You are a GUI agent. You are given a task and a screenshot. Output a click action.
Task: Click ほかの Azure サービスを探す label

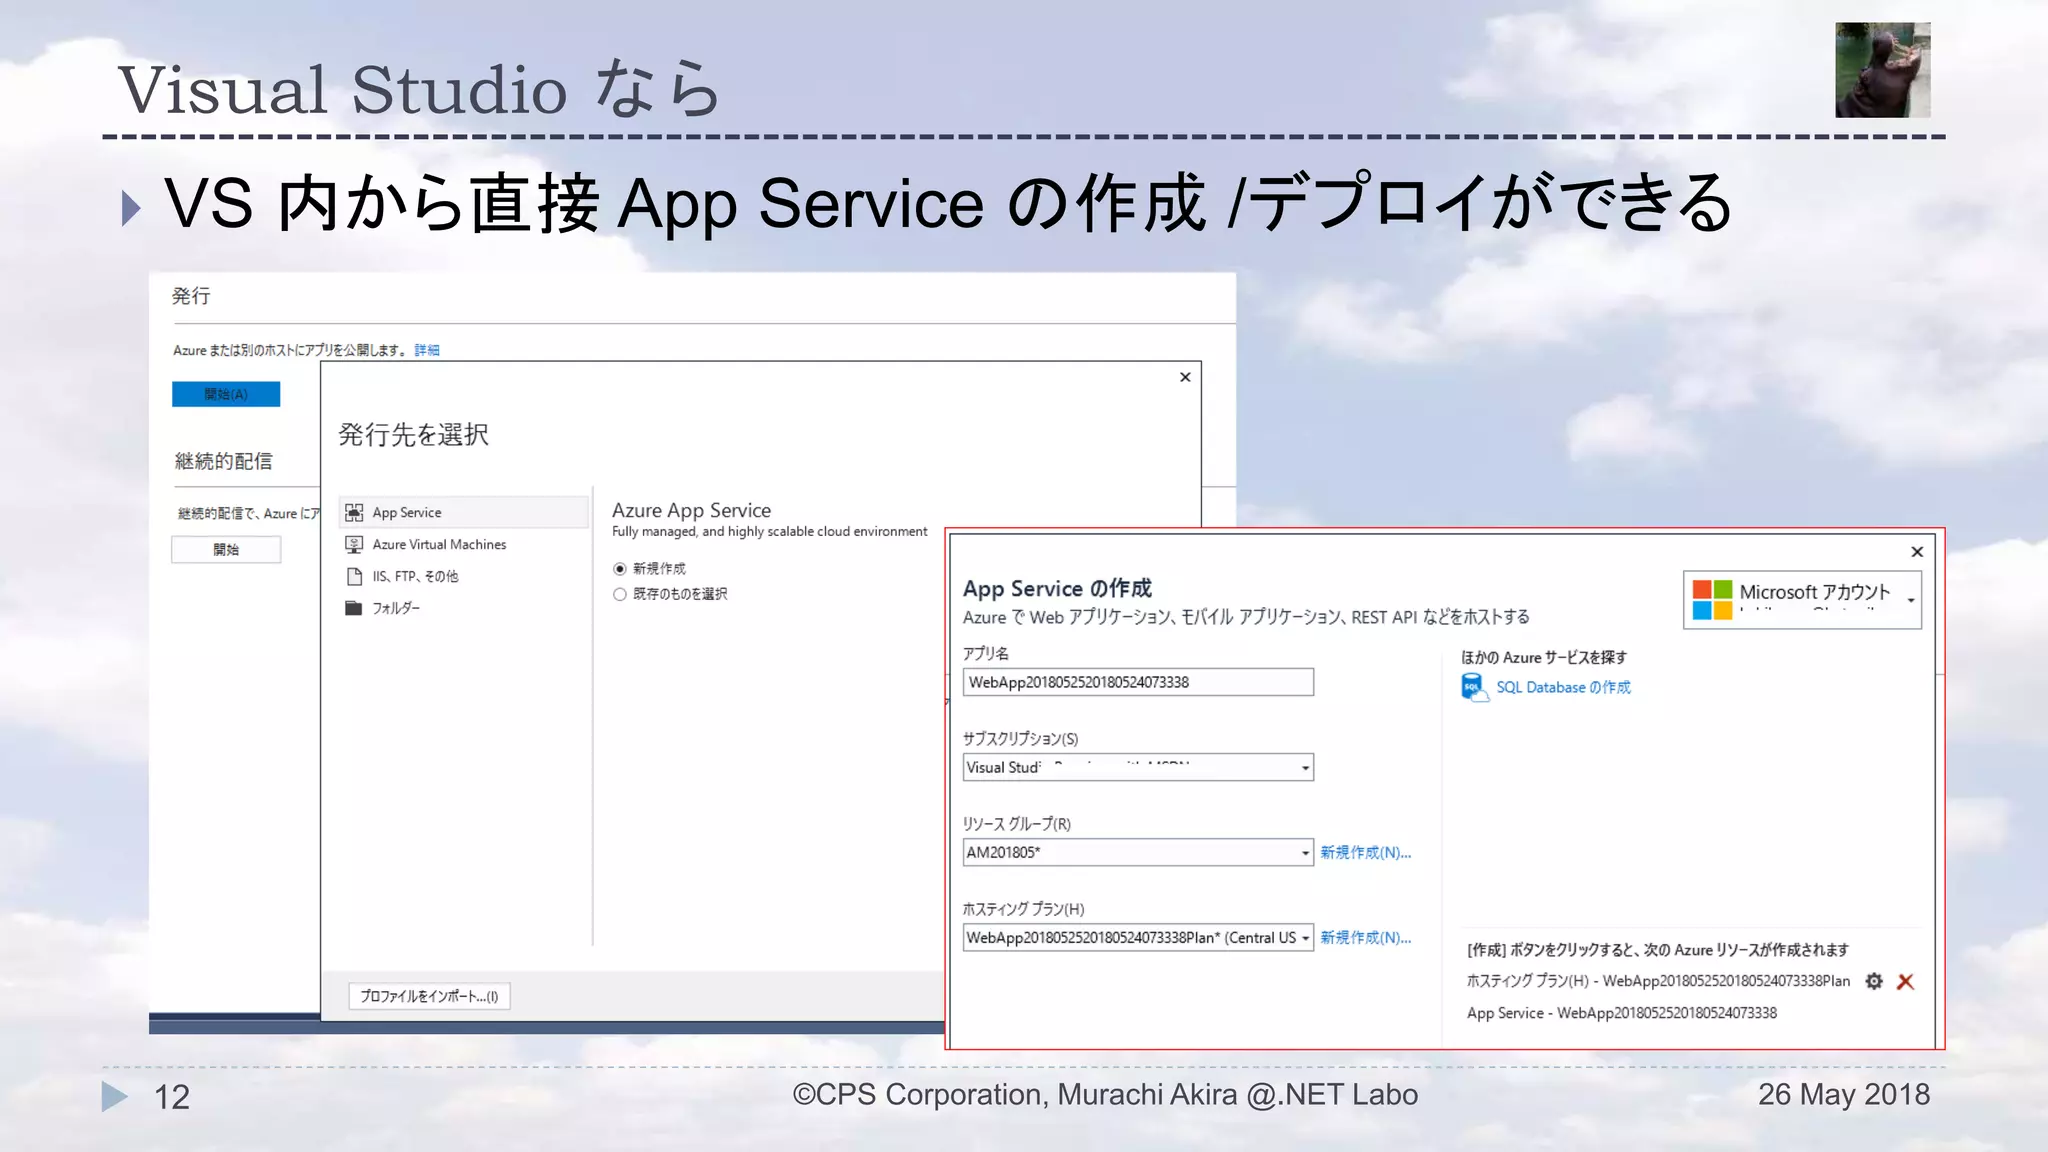1544,657
